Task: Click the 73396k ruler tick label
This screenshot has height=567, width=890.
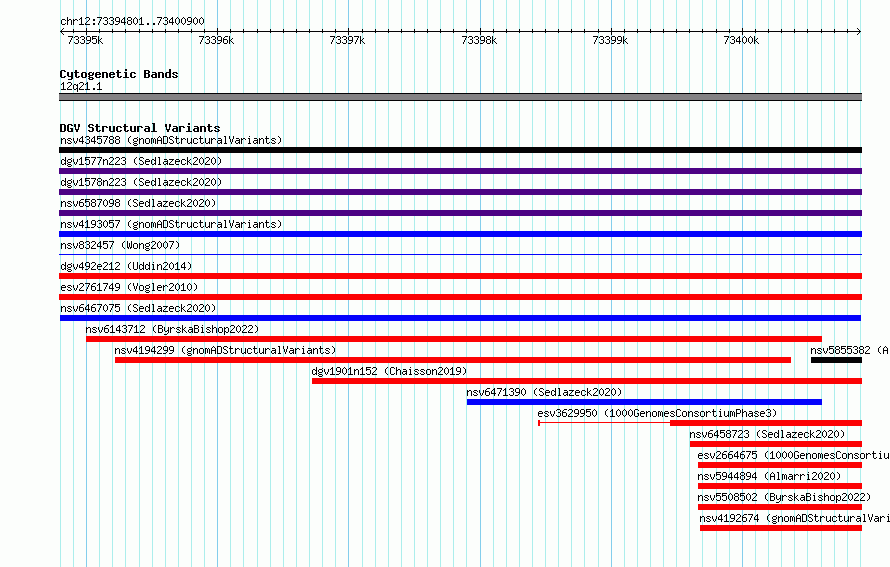Action: point(216,40)
